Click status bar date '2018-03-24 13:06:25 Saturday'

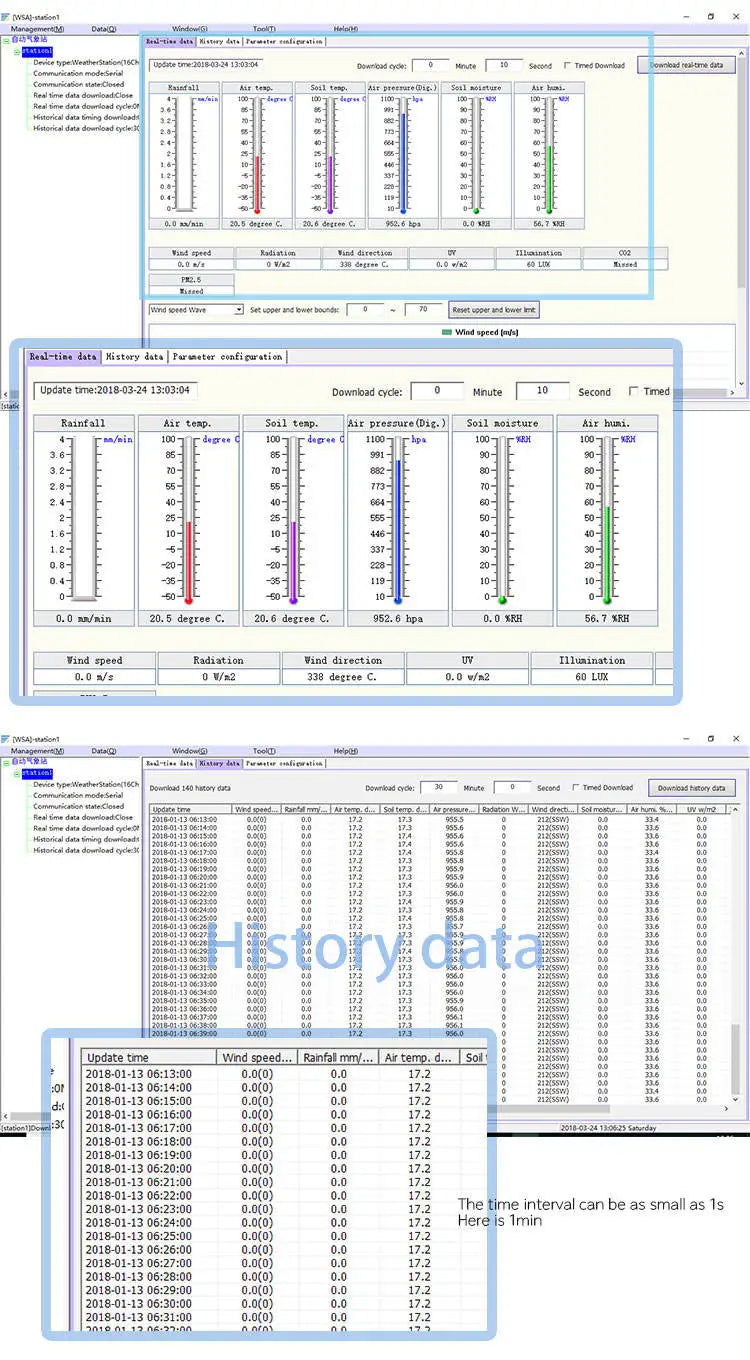coord(609,1126)
